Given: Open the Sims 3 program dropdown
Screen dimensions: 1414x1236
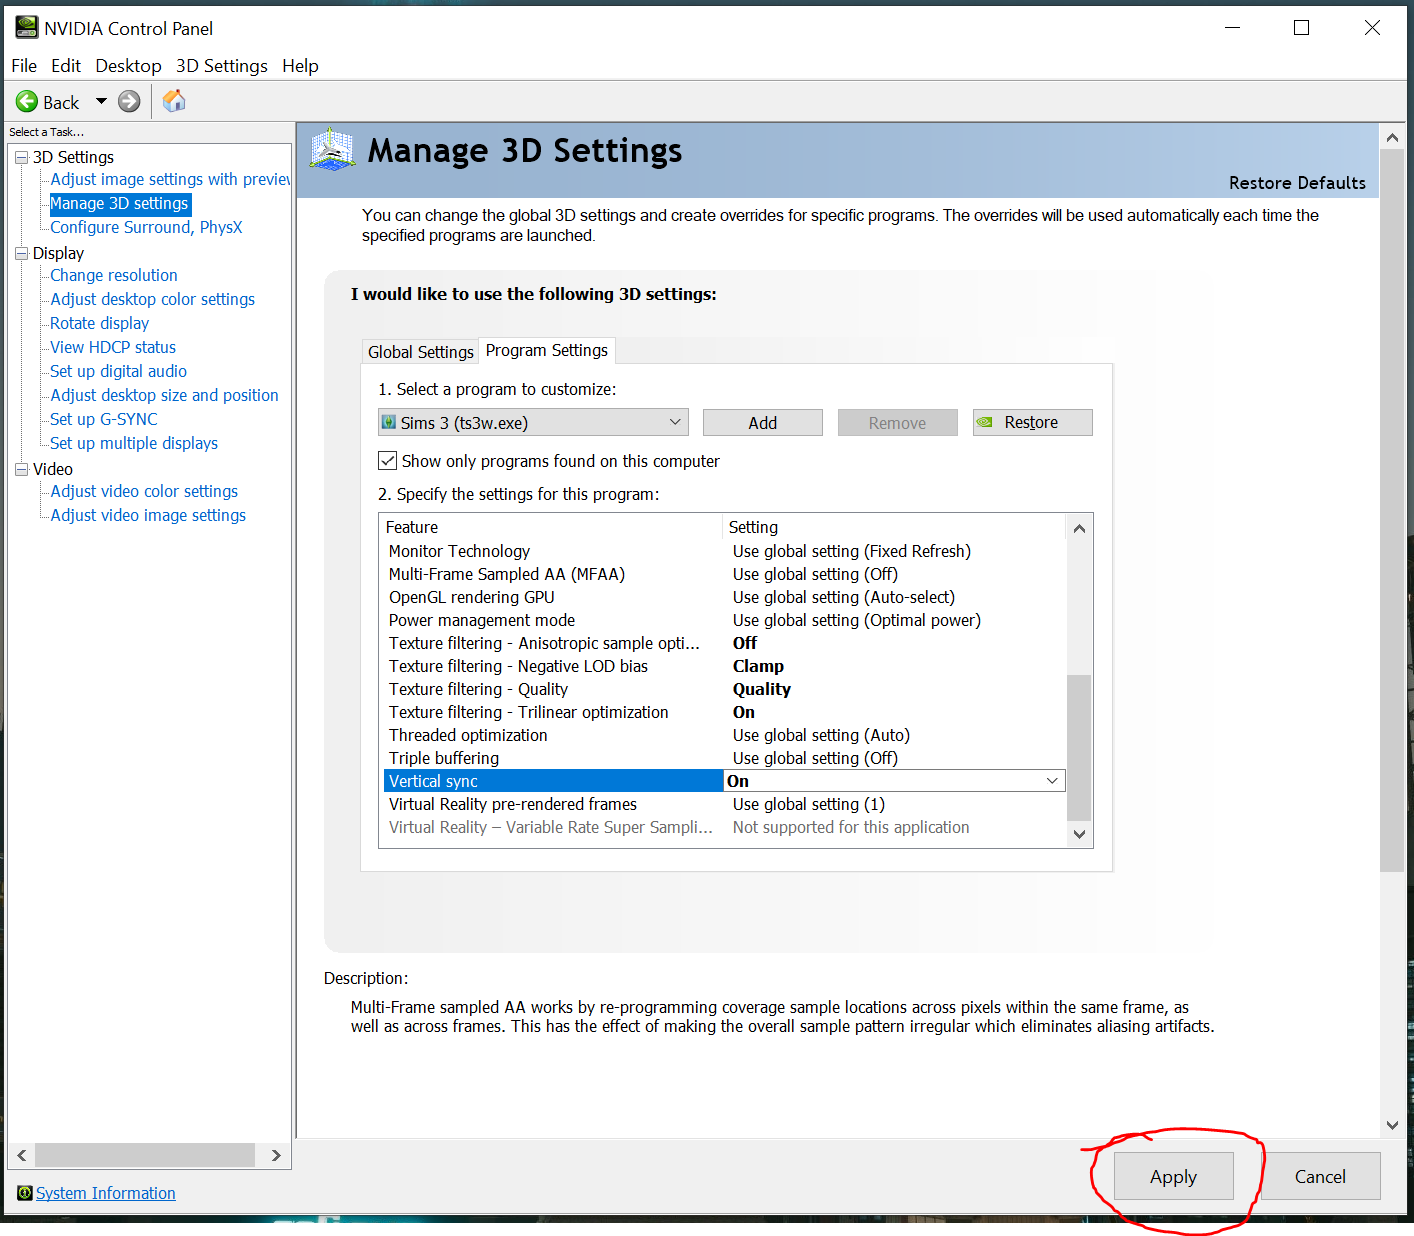Looking at the screenshot, I should [533, 423].
